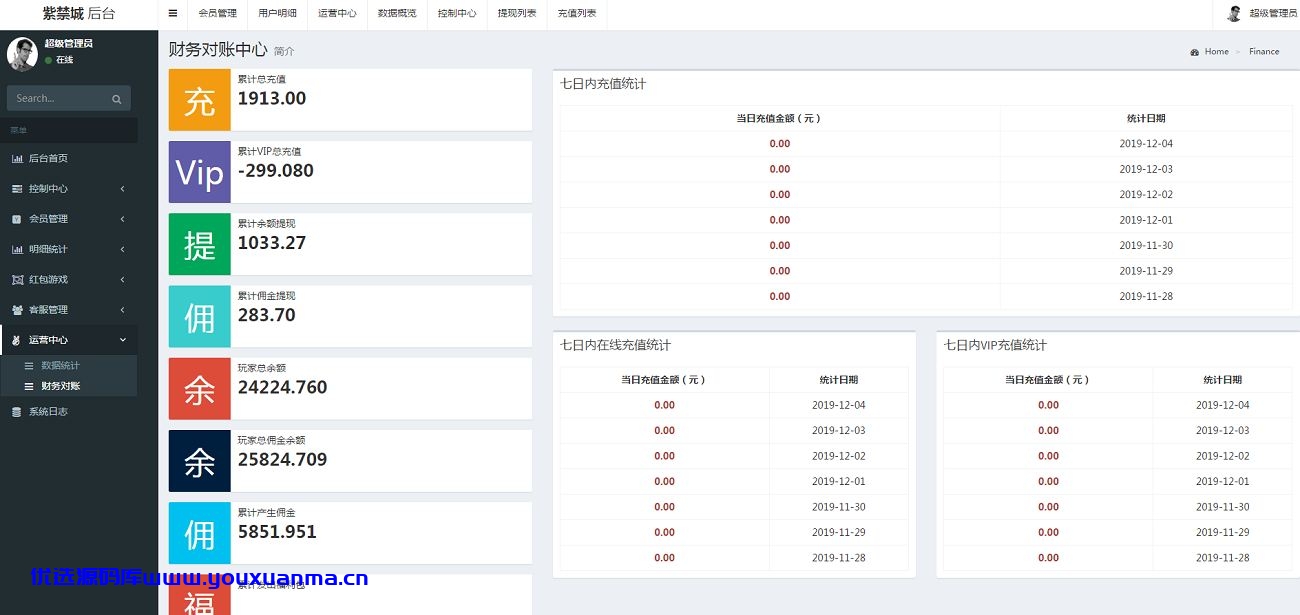Click the 财务对账中心 page heading
This screenshot has width=1300, height=615.
coord(218,49)
